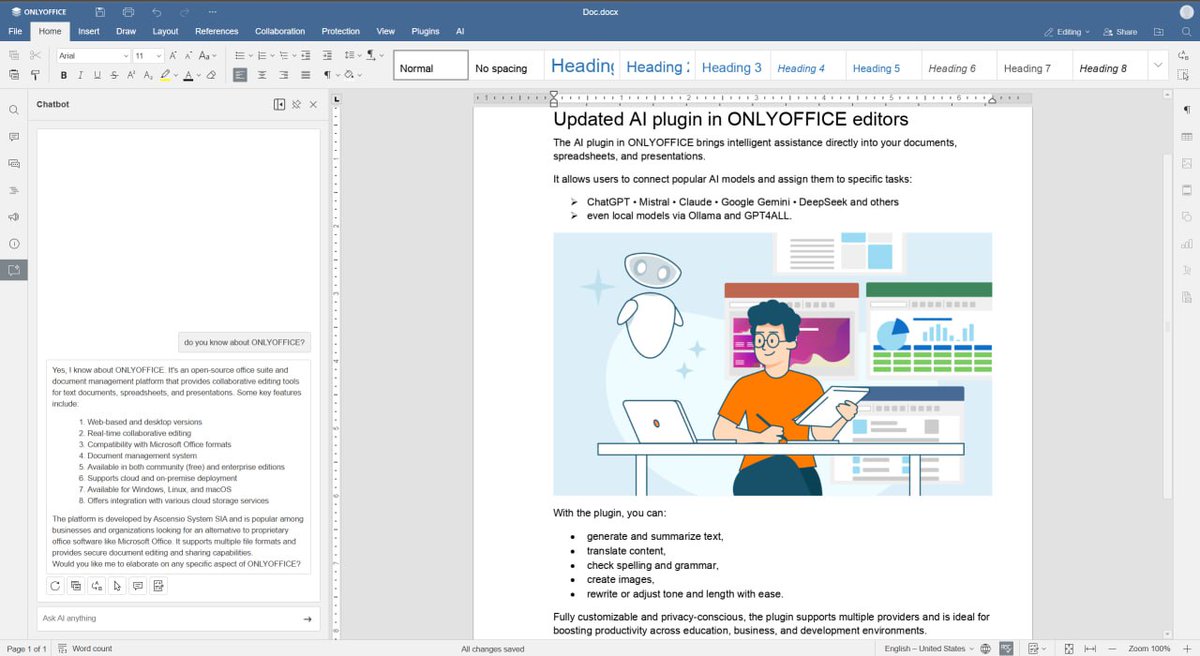
Task: Open English – United States language dropdown
Action: point(929,649)
